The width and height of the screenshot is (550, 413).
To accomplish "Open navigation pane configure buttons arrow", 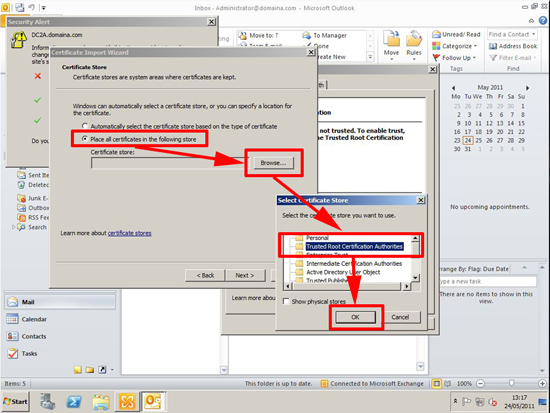I will pos(112,369).
